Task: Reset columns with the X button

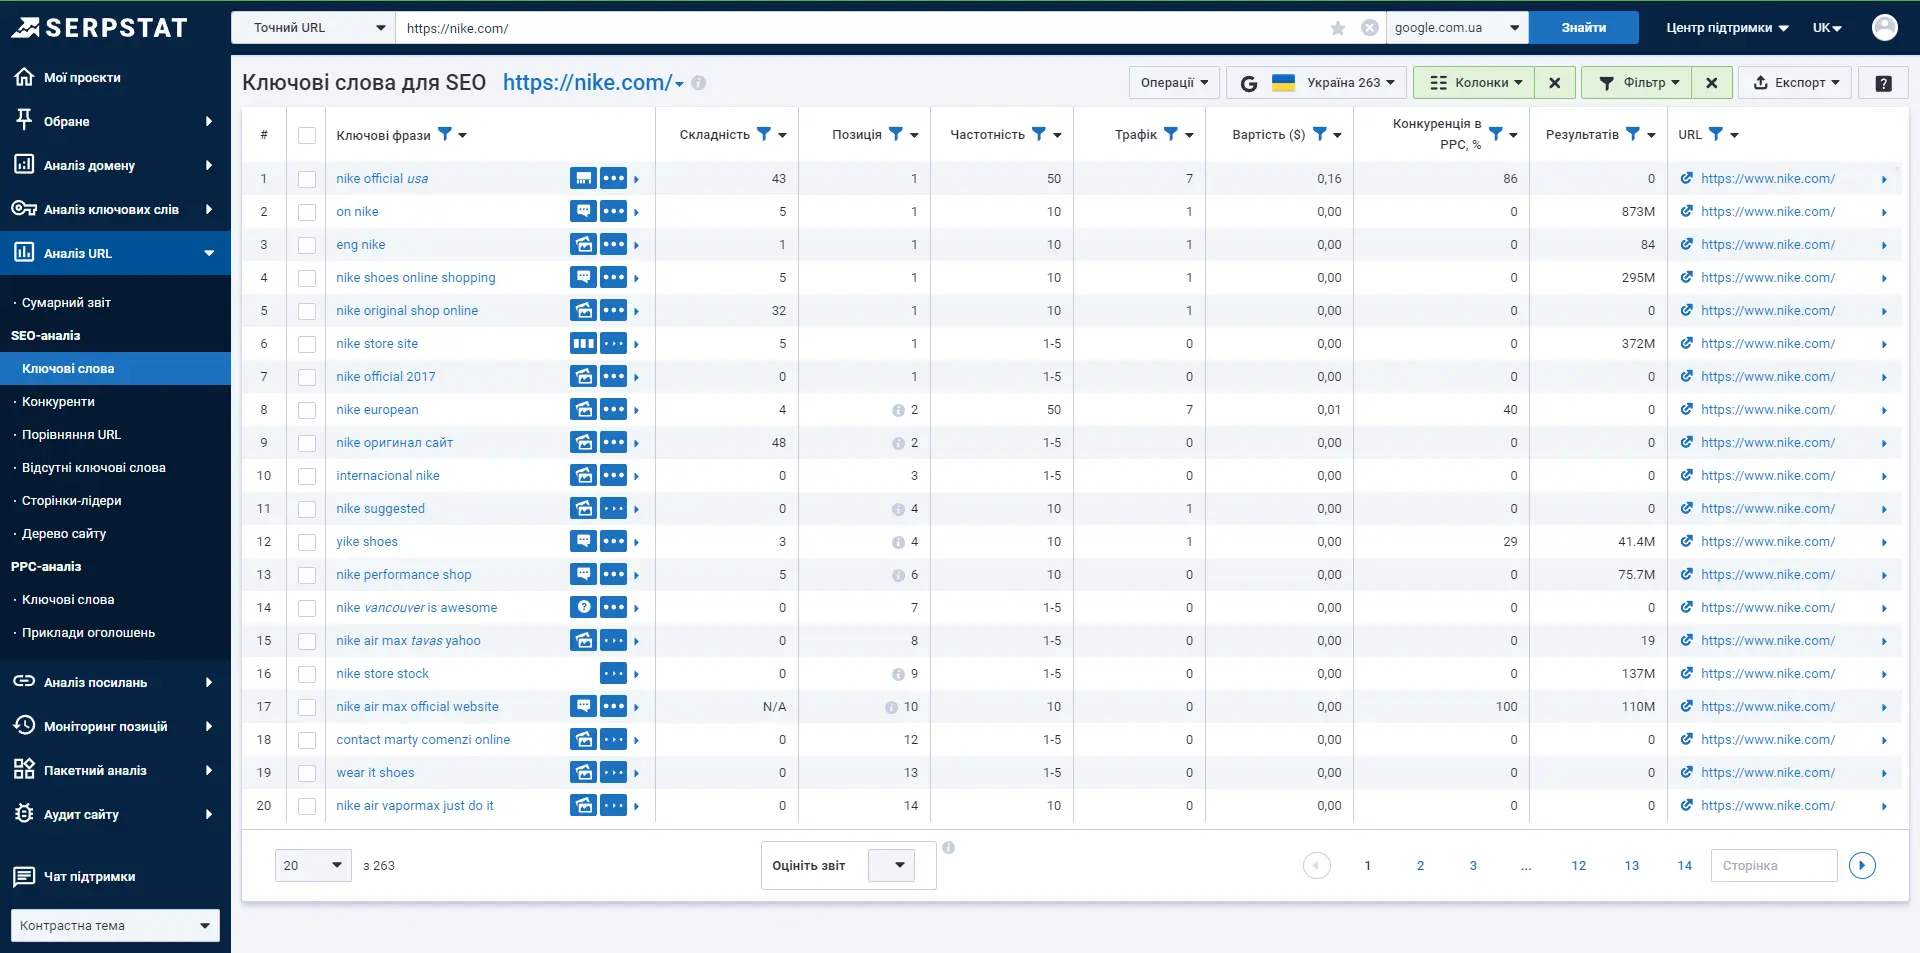Action: tap(1555, 83)
